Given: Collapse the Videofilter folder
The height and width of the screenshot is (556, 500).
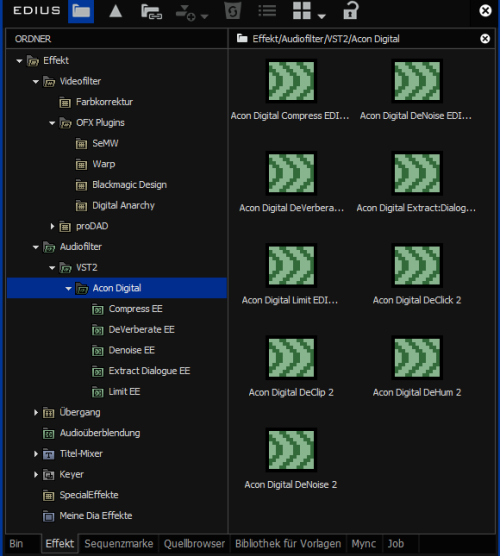Looking at the screenshot, I should tap(35, 82).
